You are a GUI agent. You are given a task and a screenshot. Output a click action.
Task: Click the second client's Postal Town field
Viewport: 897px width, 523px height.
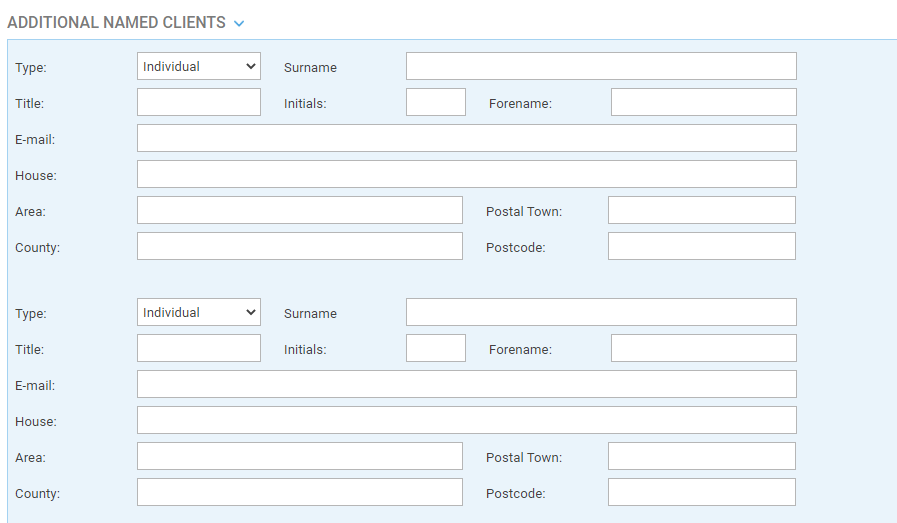point(702,457)
